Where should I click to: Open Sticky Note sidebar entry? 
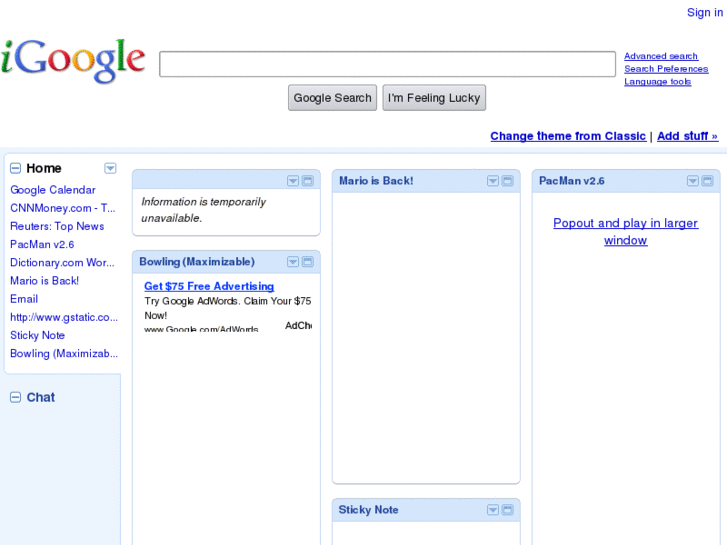point(38,335)
